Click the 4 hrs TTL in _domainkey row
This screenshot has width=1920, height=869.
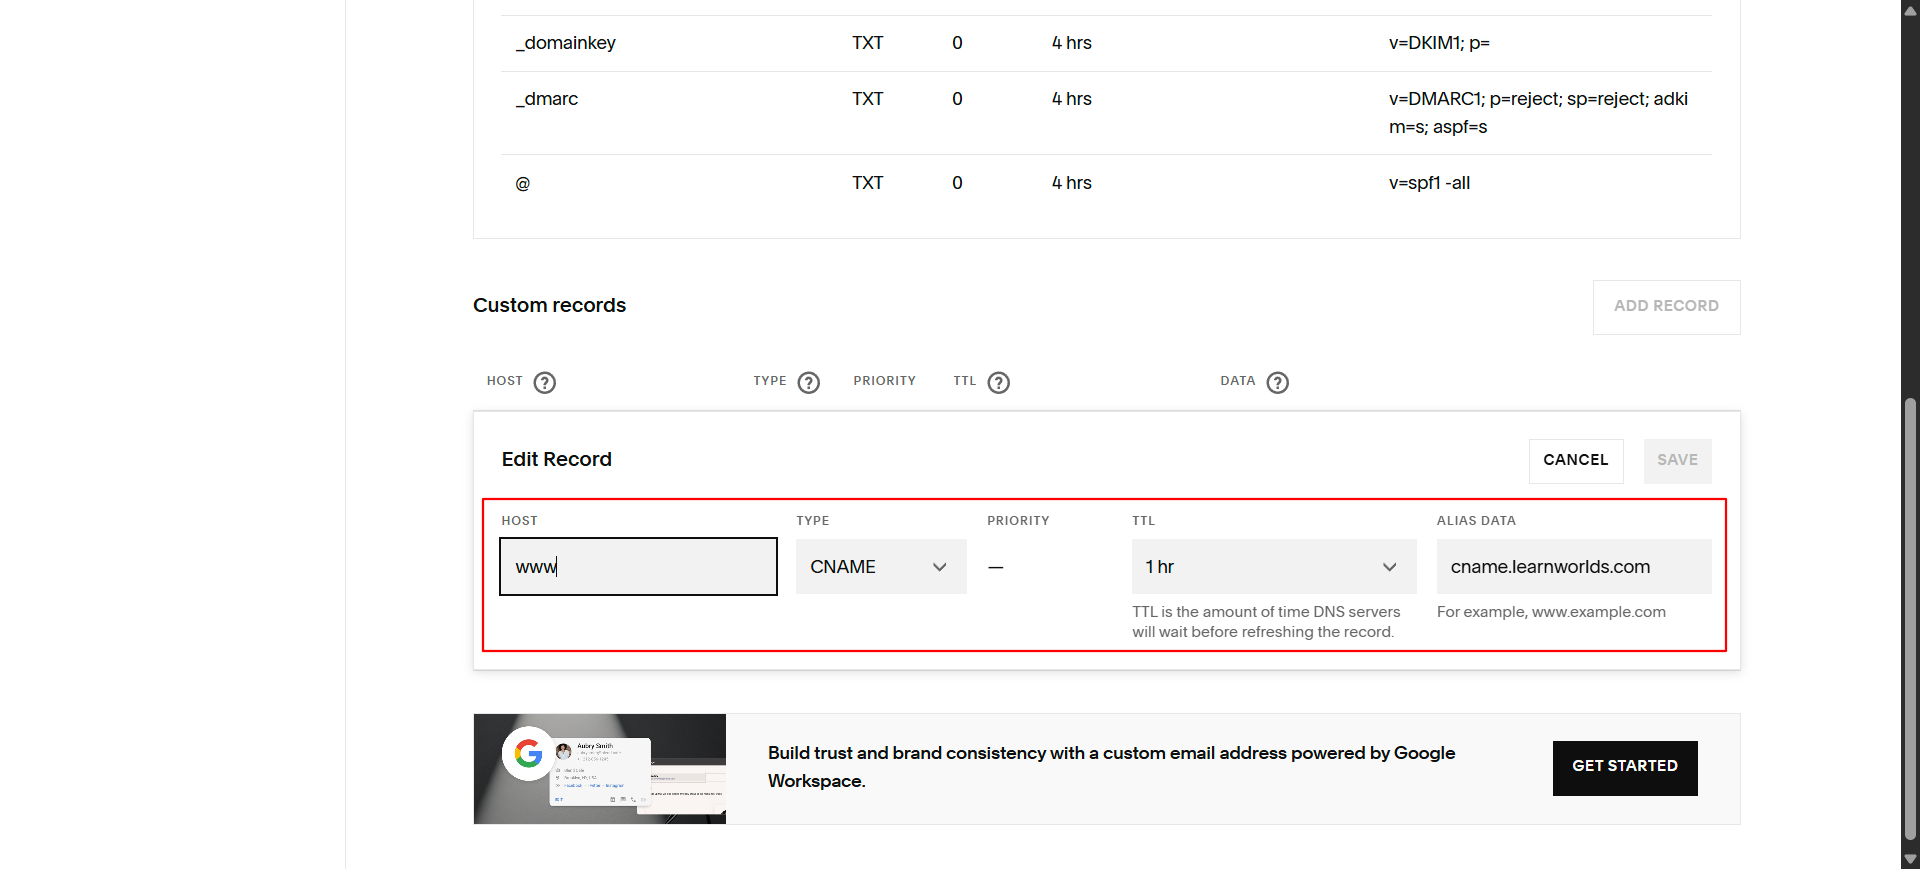pyautogui.click(x=1072, y=43)
